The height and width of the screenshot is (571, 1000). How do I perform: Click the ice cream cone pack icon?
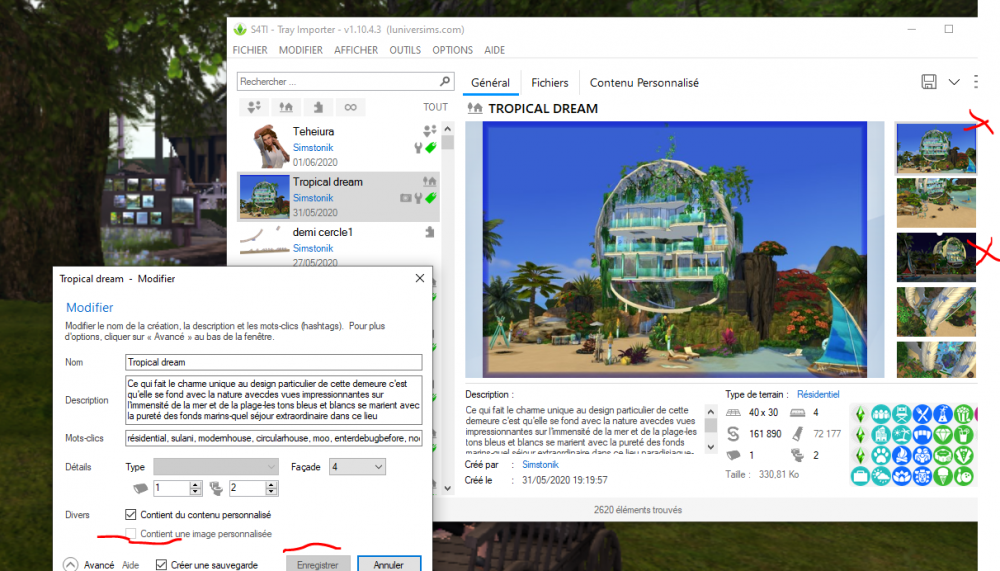943,476
